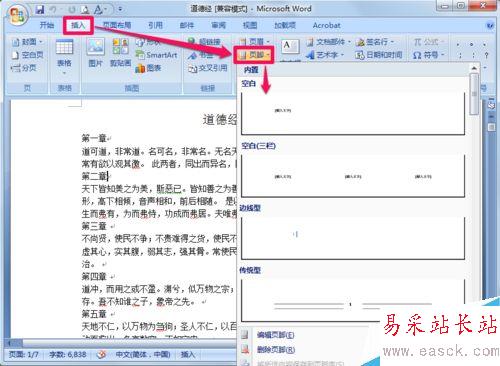Click the footer gallery scrollbar thumb
The width and height of the screenshot is (500, 366).
click(x=474, y=94)
